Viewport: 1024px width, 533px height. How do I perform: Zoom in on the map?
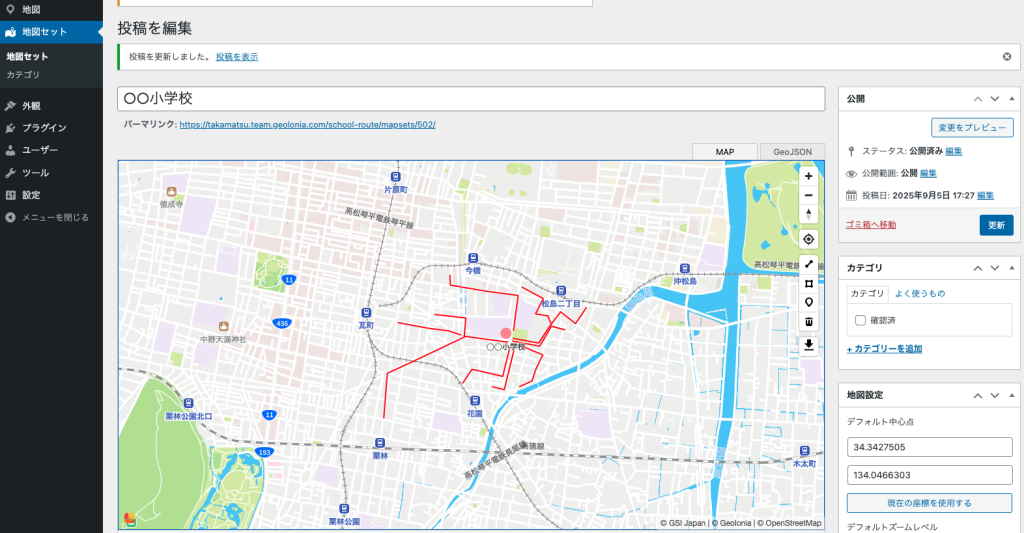pyautogui.click(x=808, y=176)
